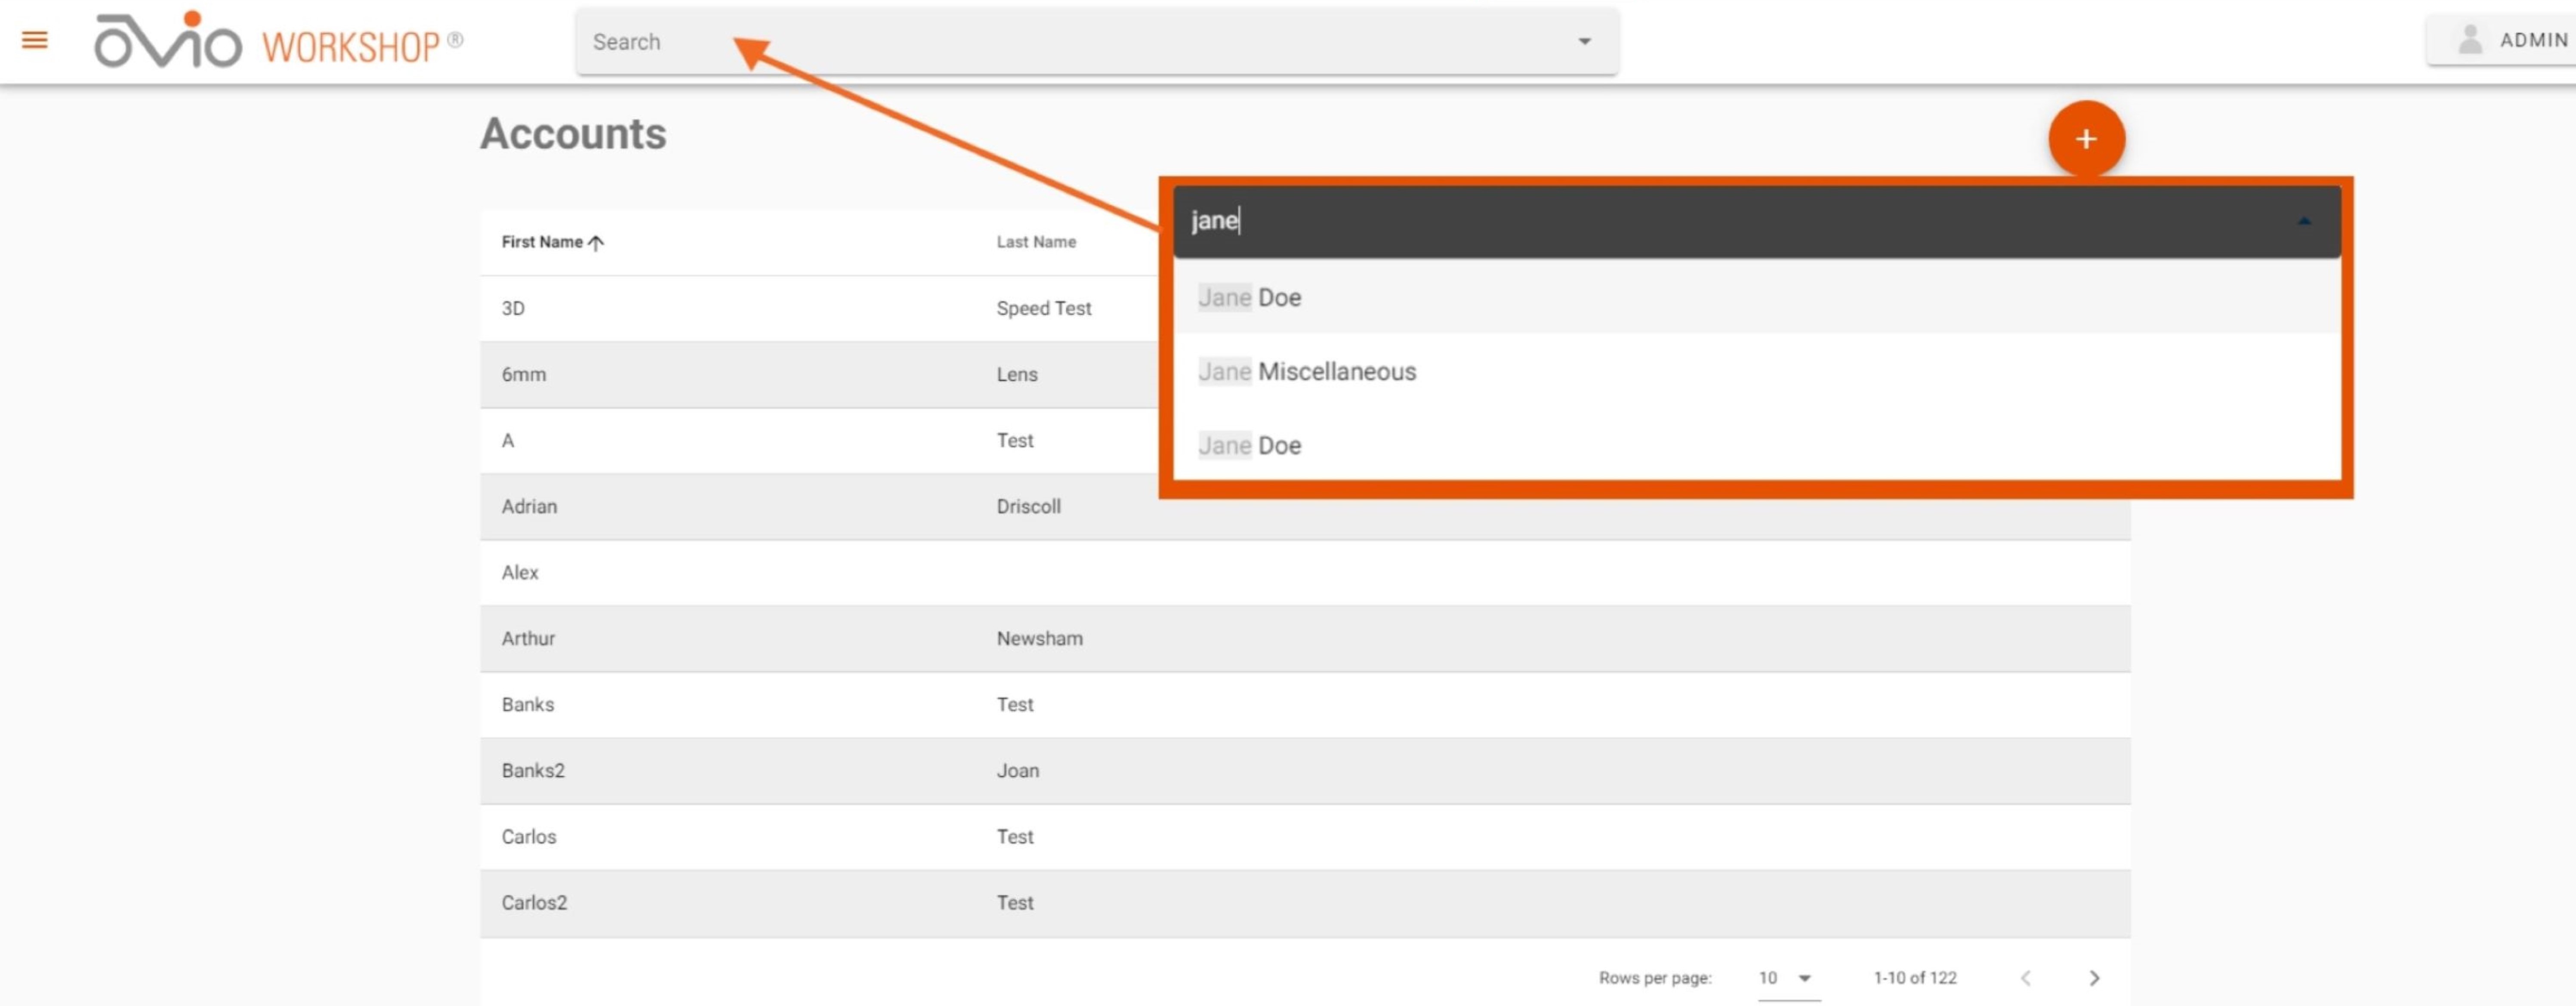This screenshot has width=2576, height=1006.
Task: Click the Joan last name cell
Action: pos(1017,770)
